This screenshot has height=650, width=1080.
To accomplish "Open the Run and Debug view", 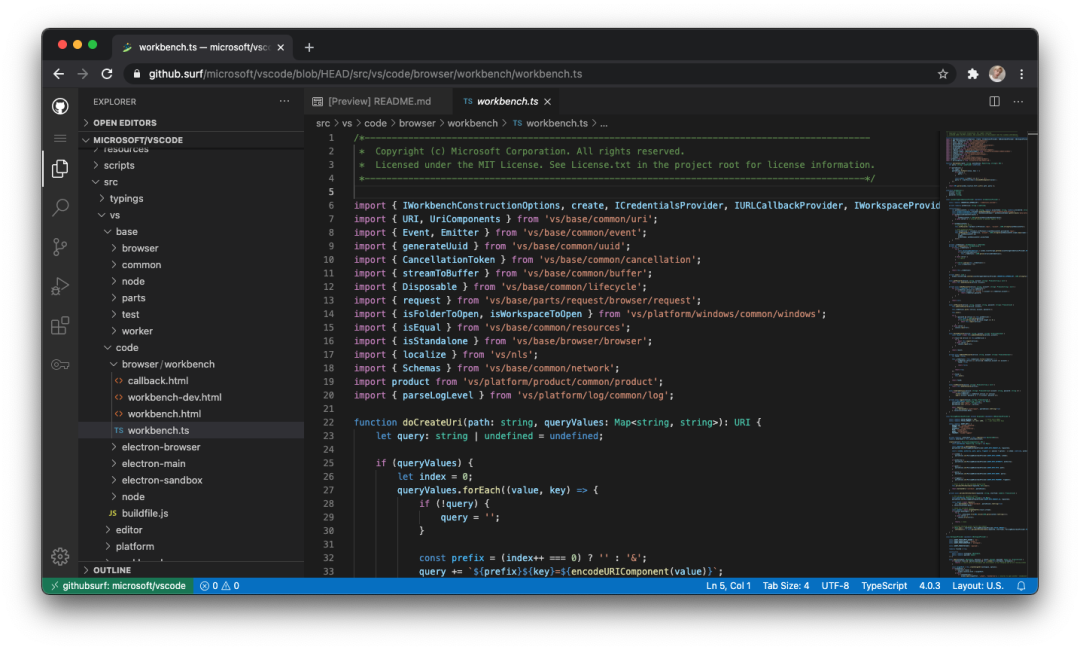I will point(61,286).
